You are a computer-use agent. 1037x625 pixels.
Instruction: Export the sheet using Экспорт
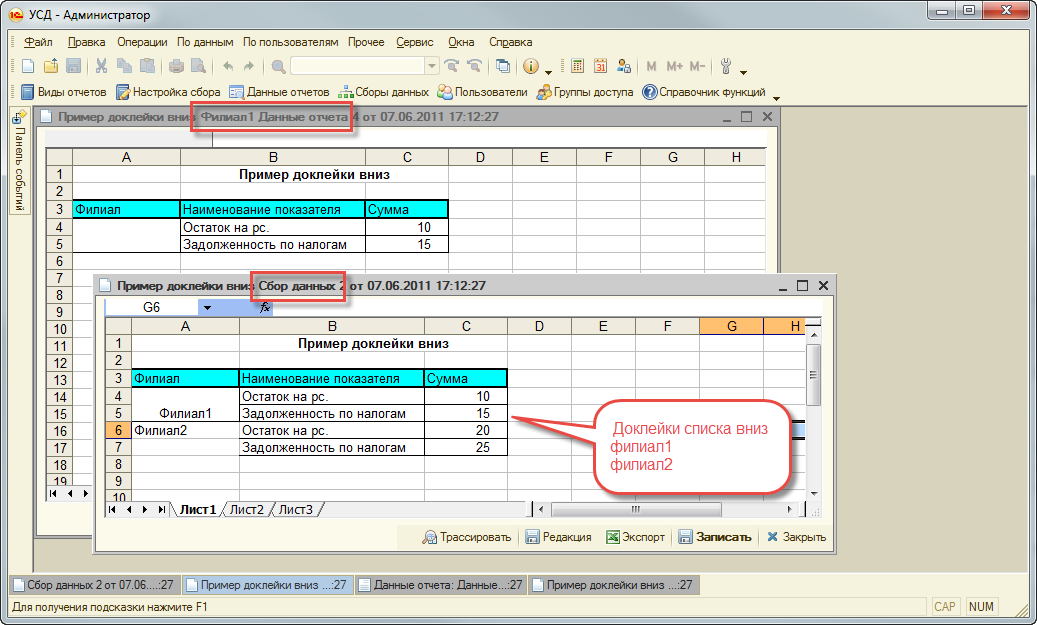point(635,537)
